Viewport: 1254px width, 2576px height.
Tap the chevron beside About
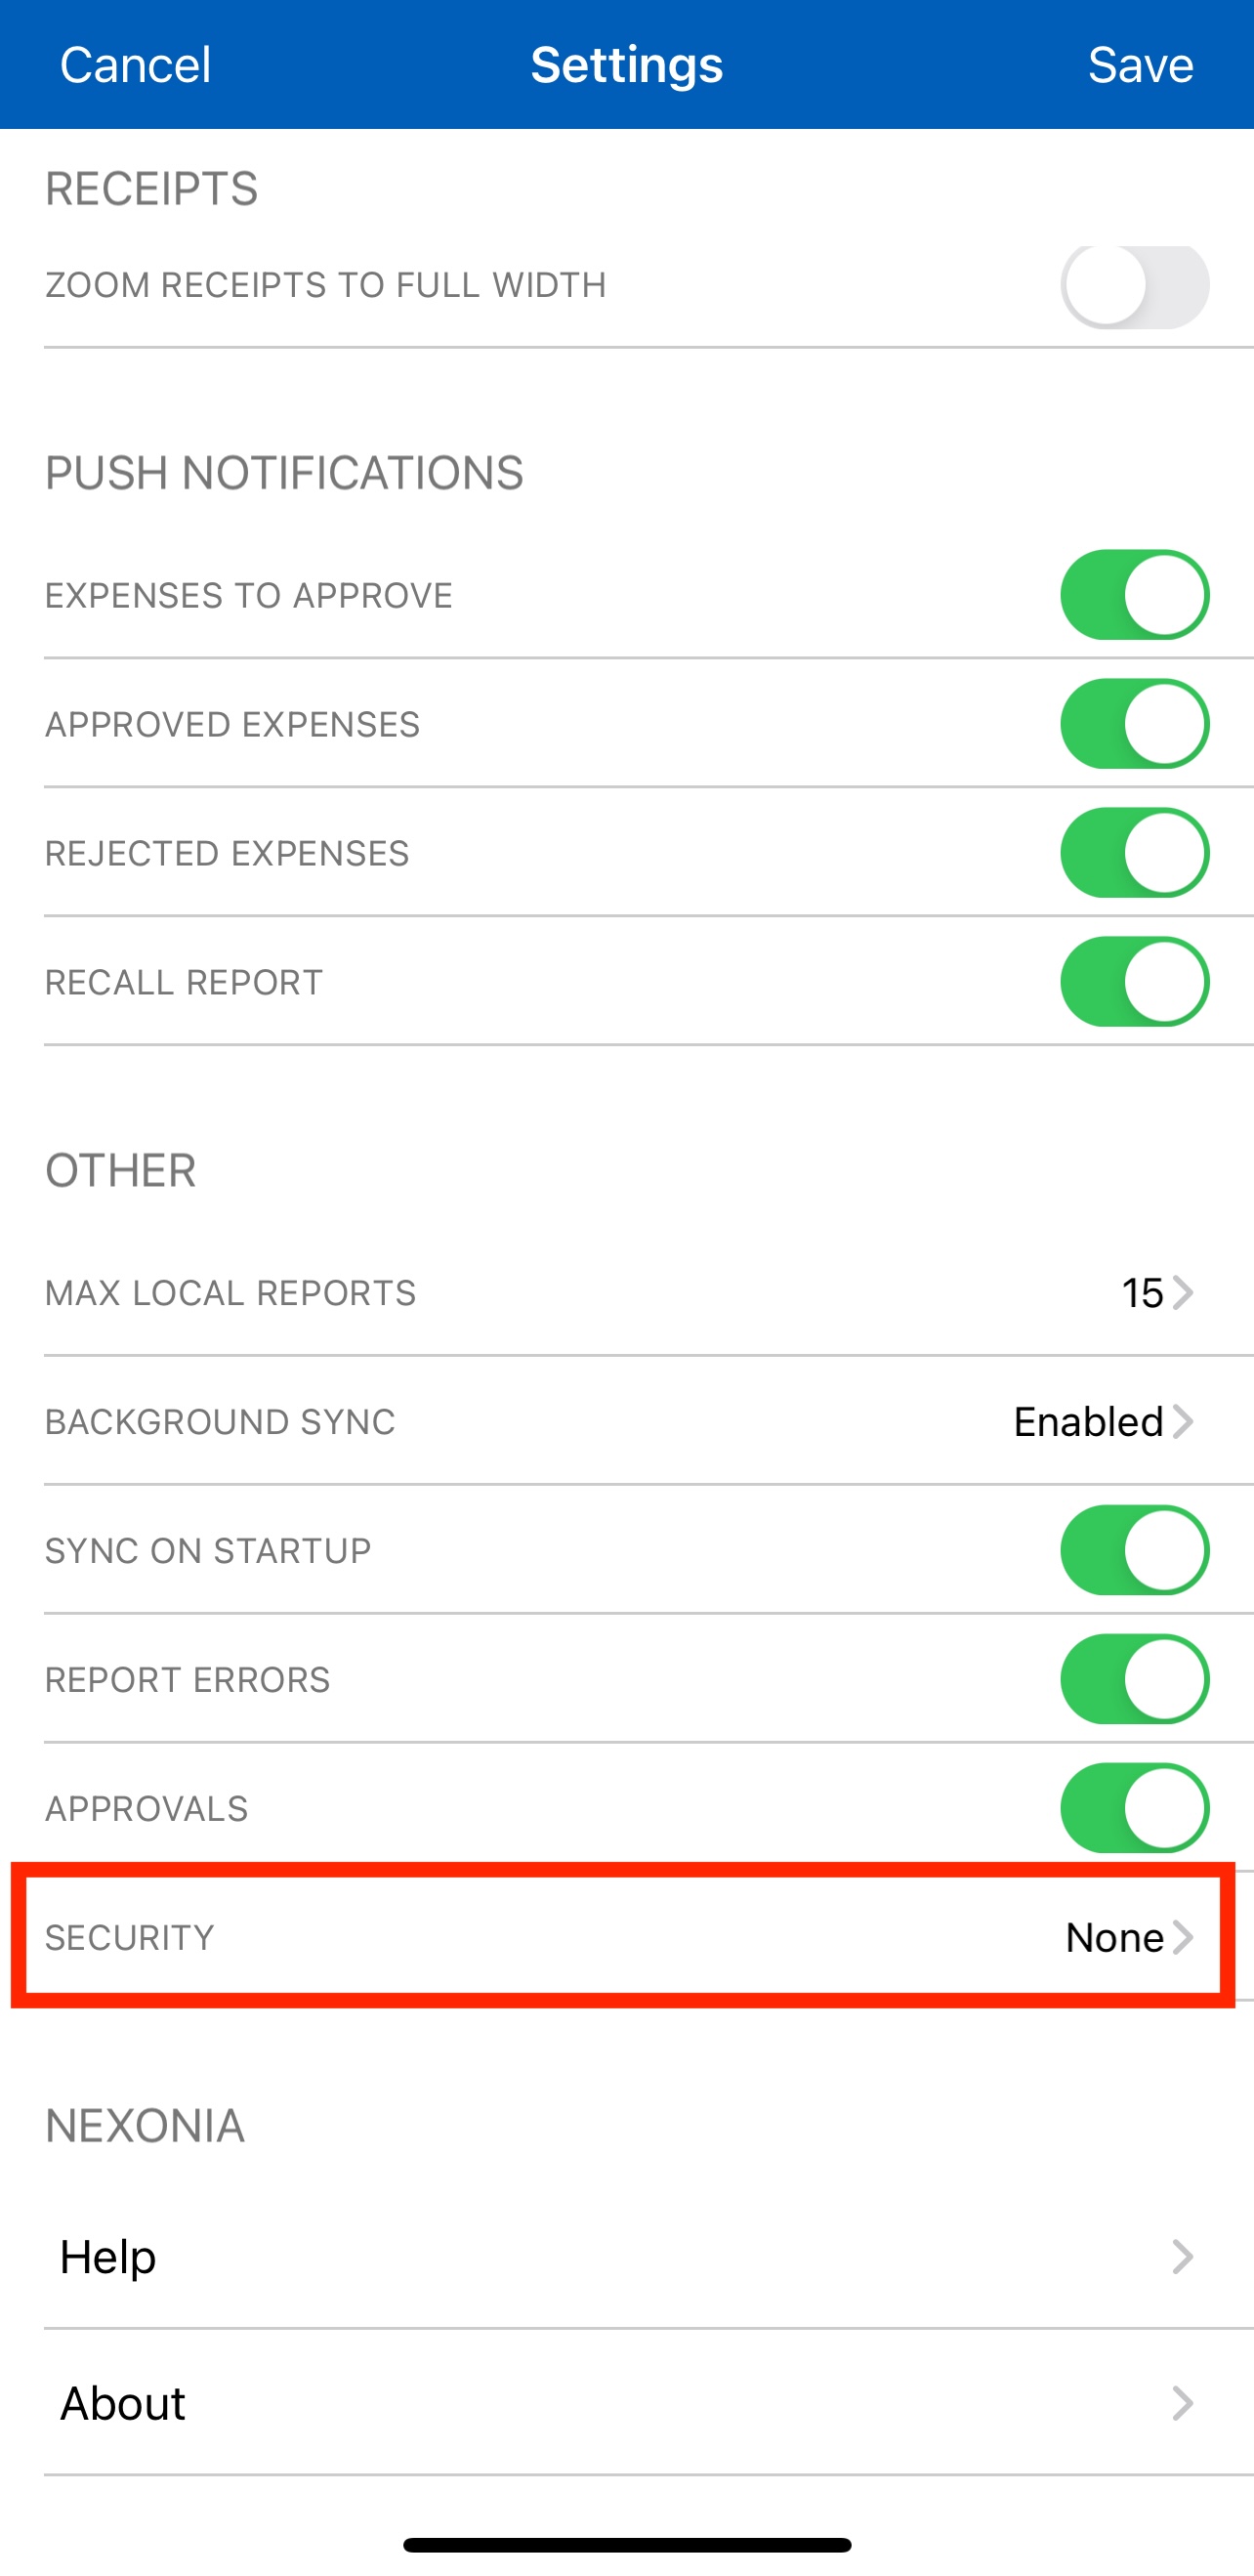point(1183,2403)
